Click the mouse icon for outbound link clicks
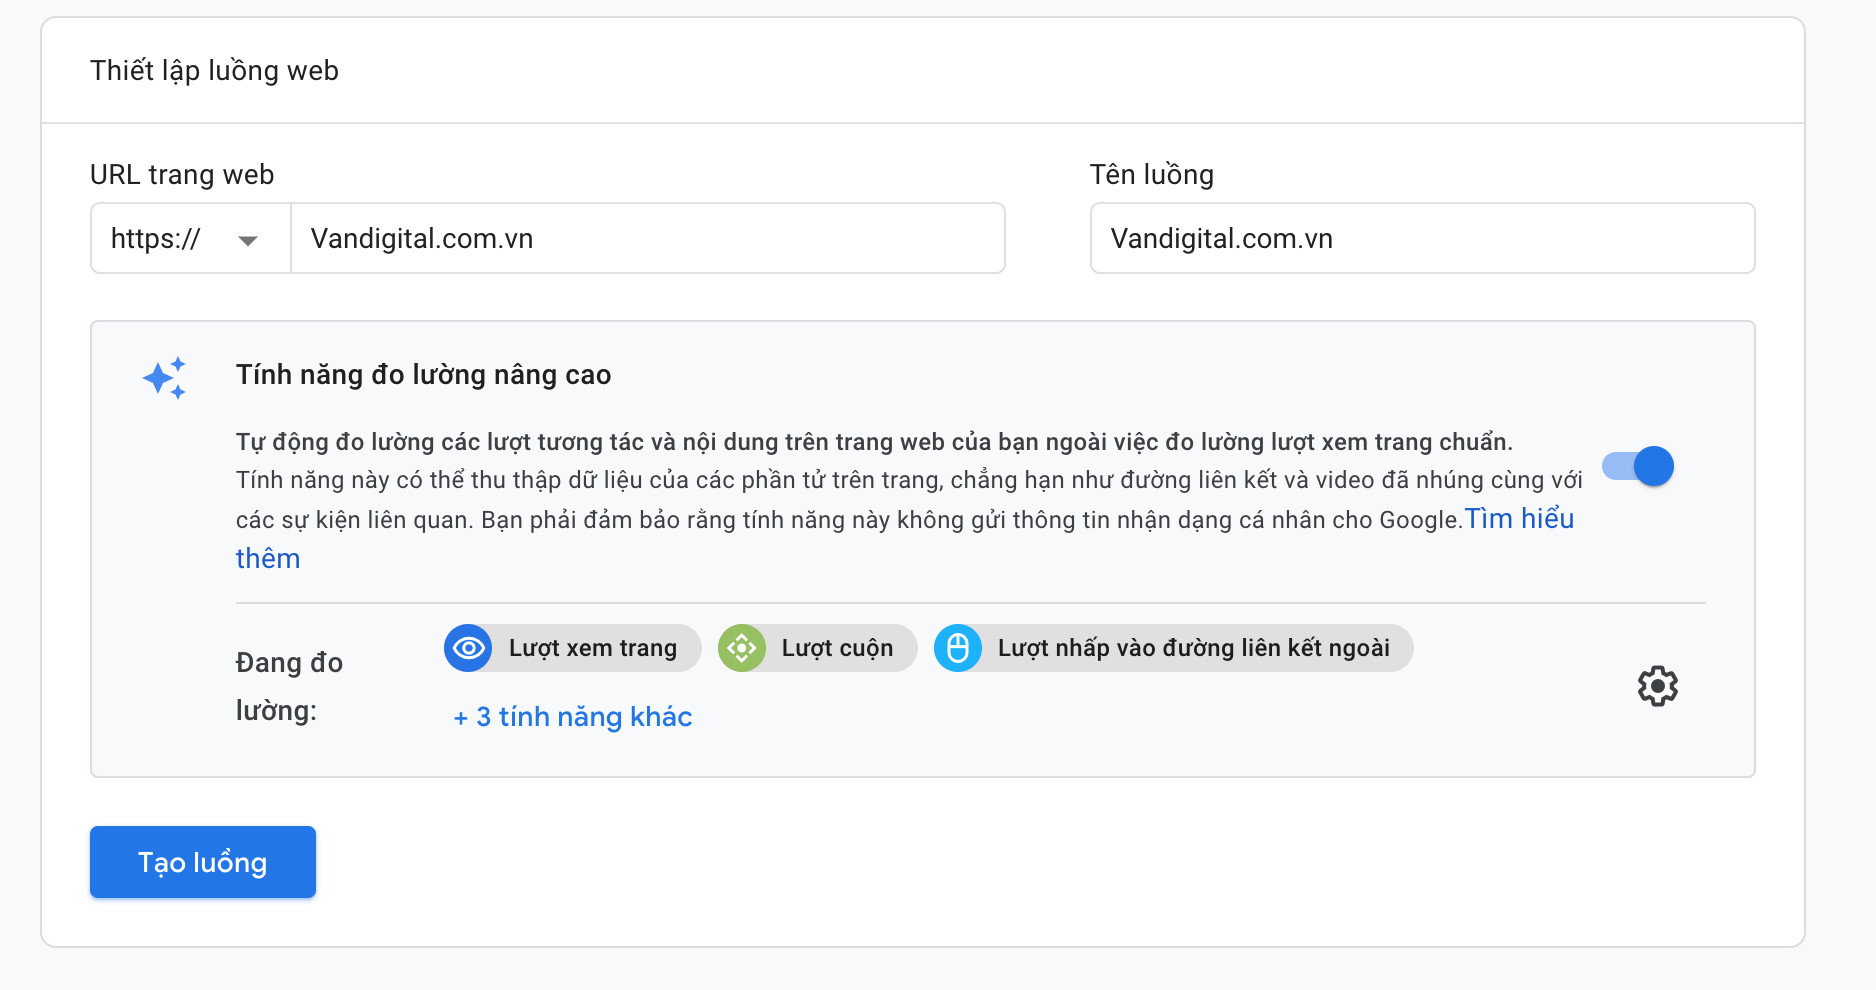The width and height of the screenshot is (1876, 990). click(958, 648)
